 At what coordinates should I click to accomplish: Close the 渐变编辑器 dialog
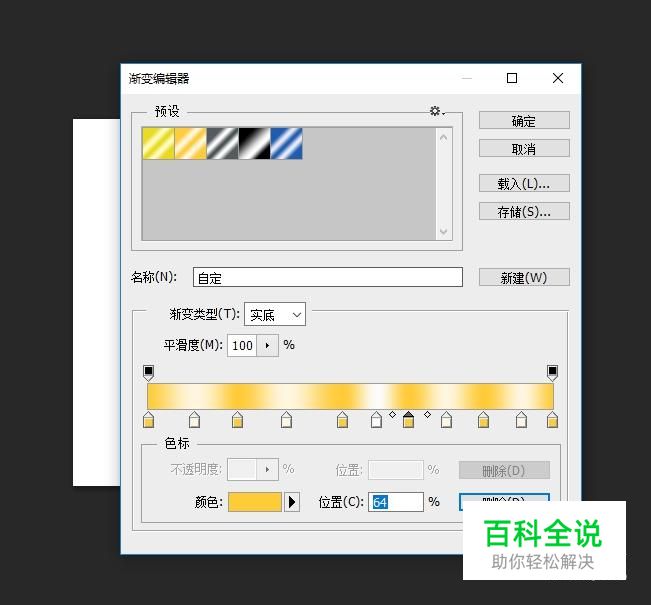tap(558, 78)
